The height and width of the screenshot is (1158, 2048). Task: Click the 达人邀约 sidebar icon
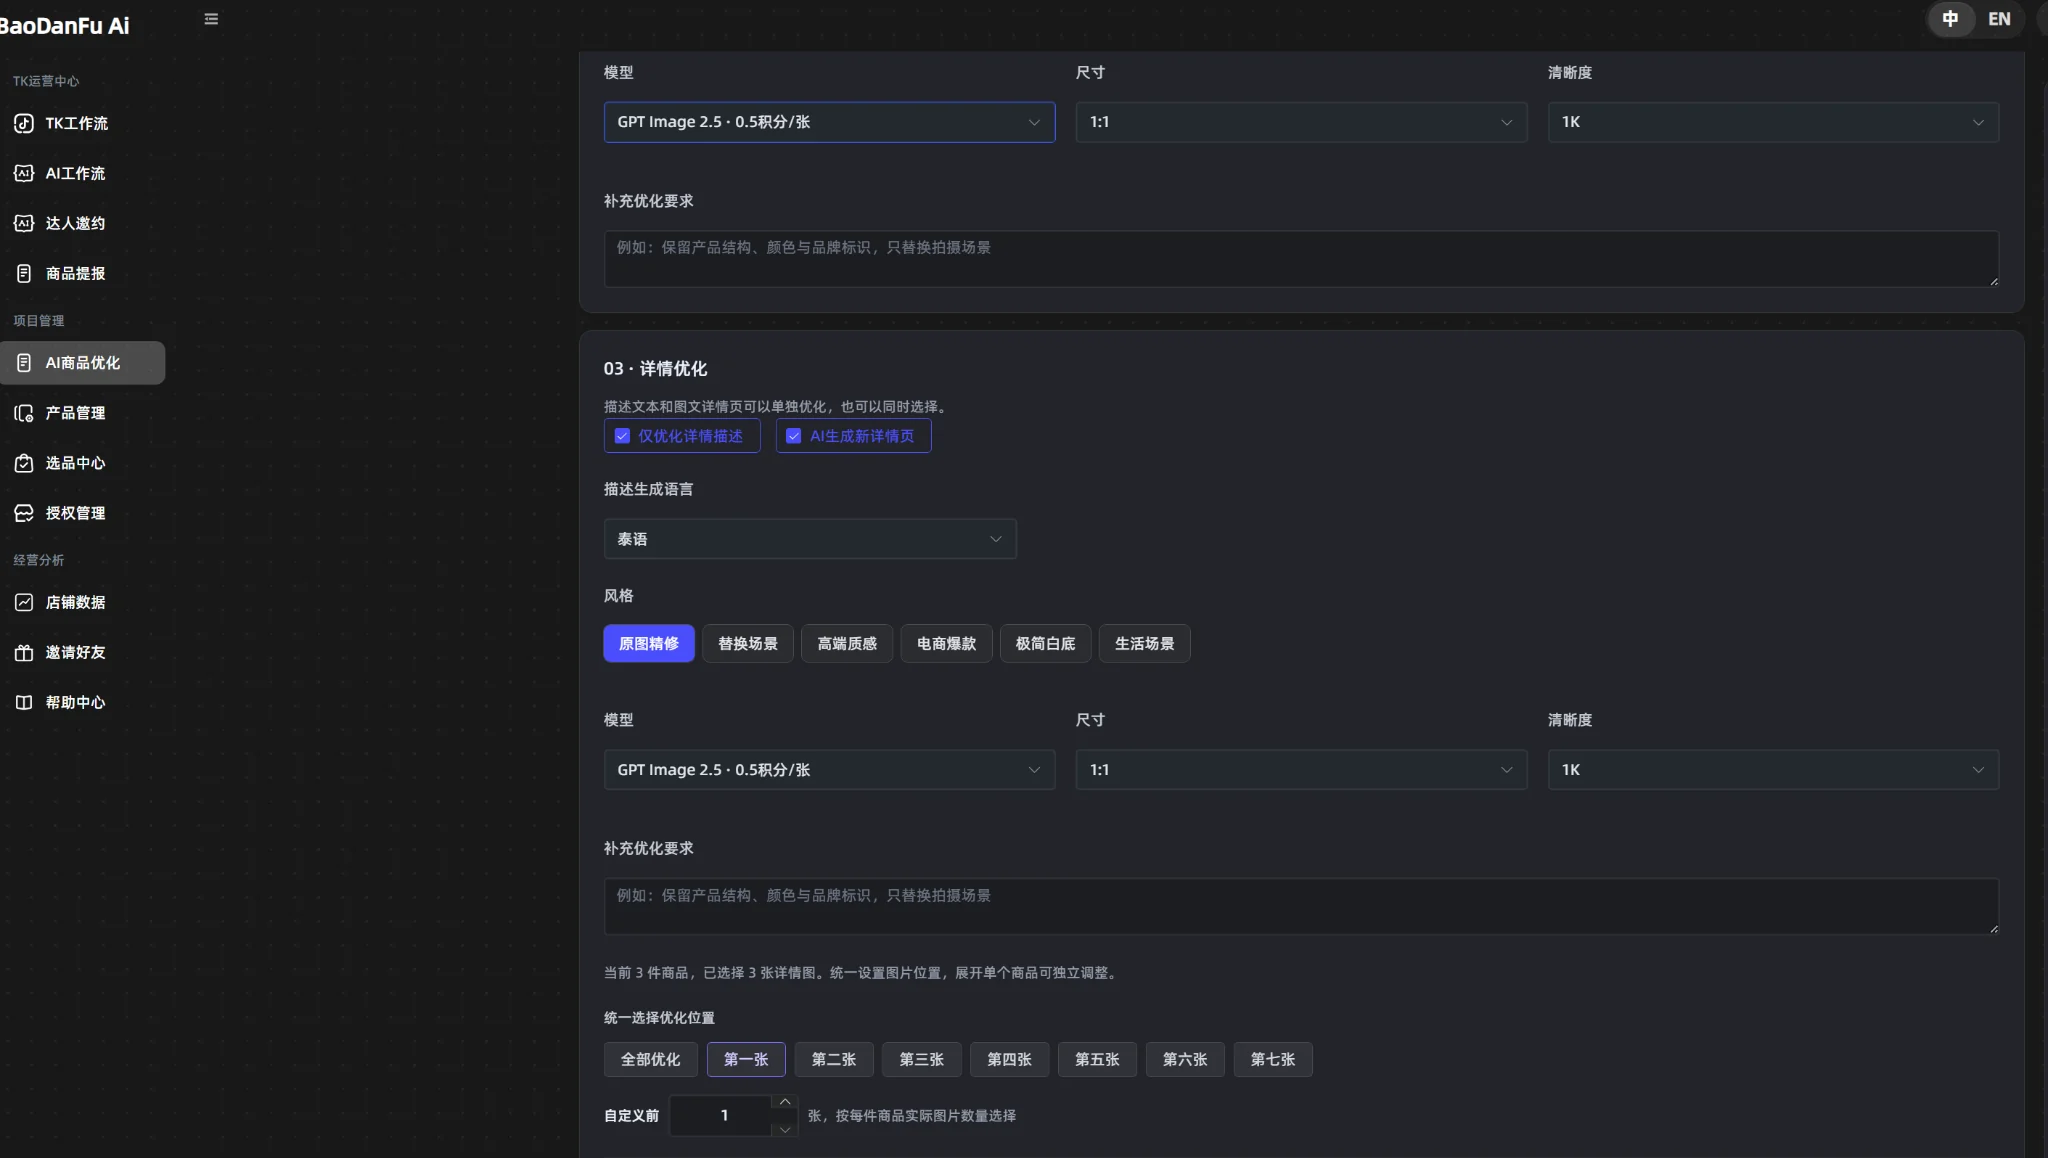[x=24, y=223]
